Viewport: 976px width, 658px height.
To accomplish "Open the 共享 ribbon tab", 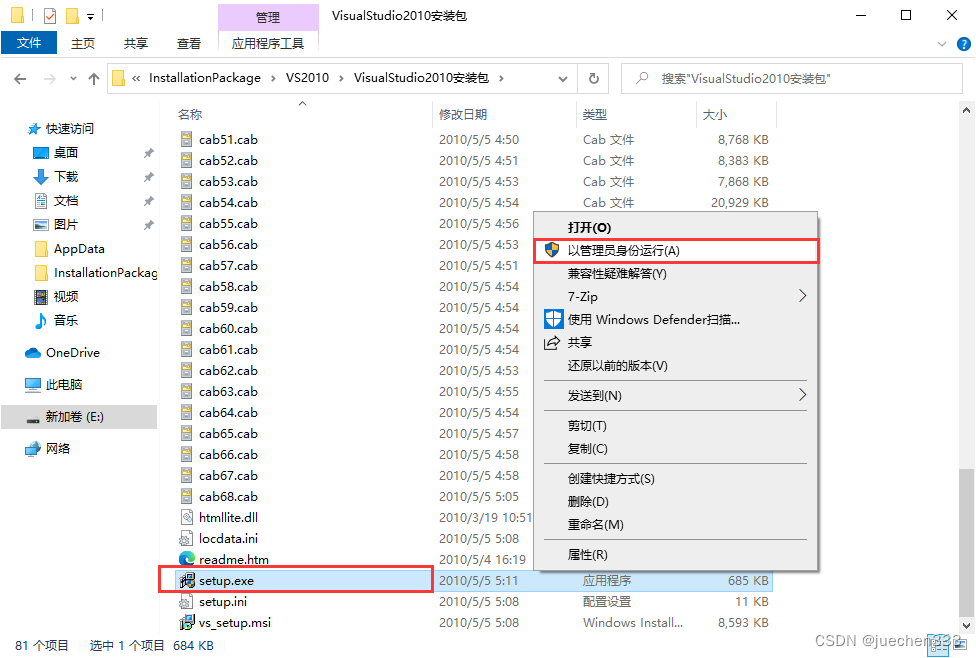I will point(136,43).
